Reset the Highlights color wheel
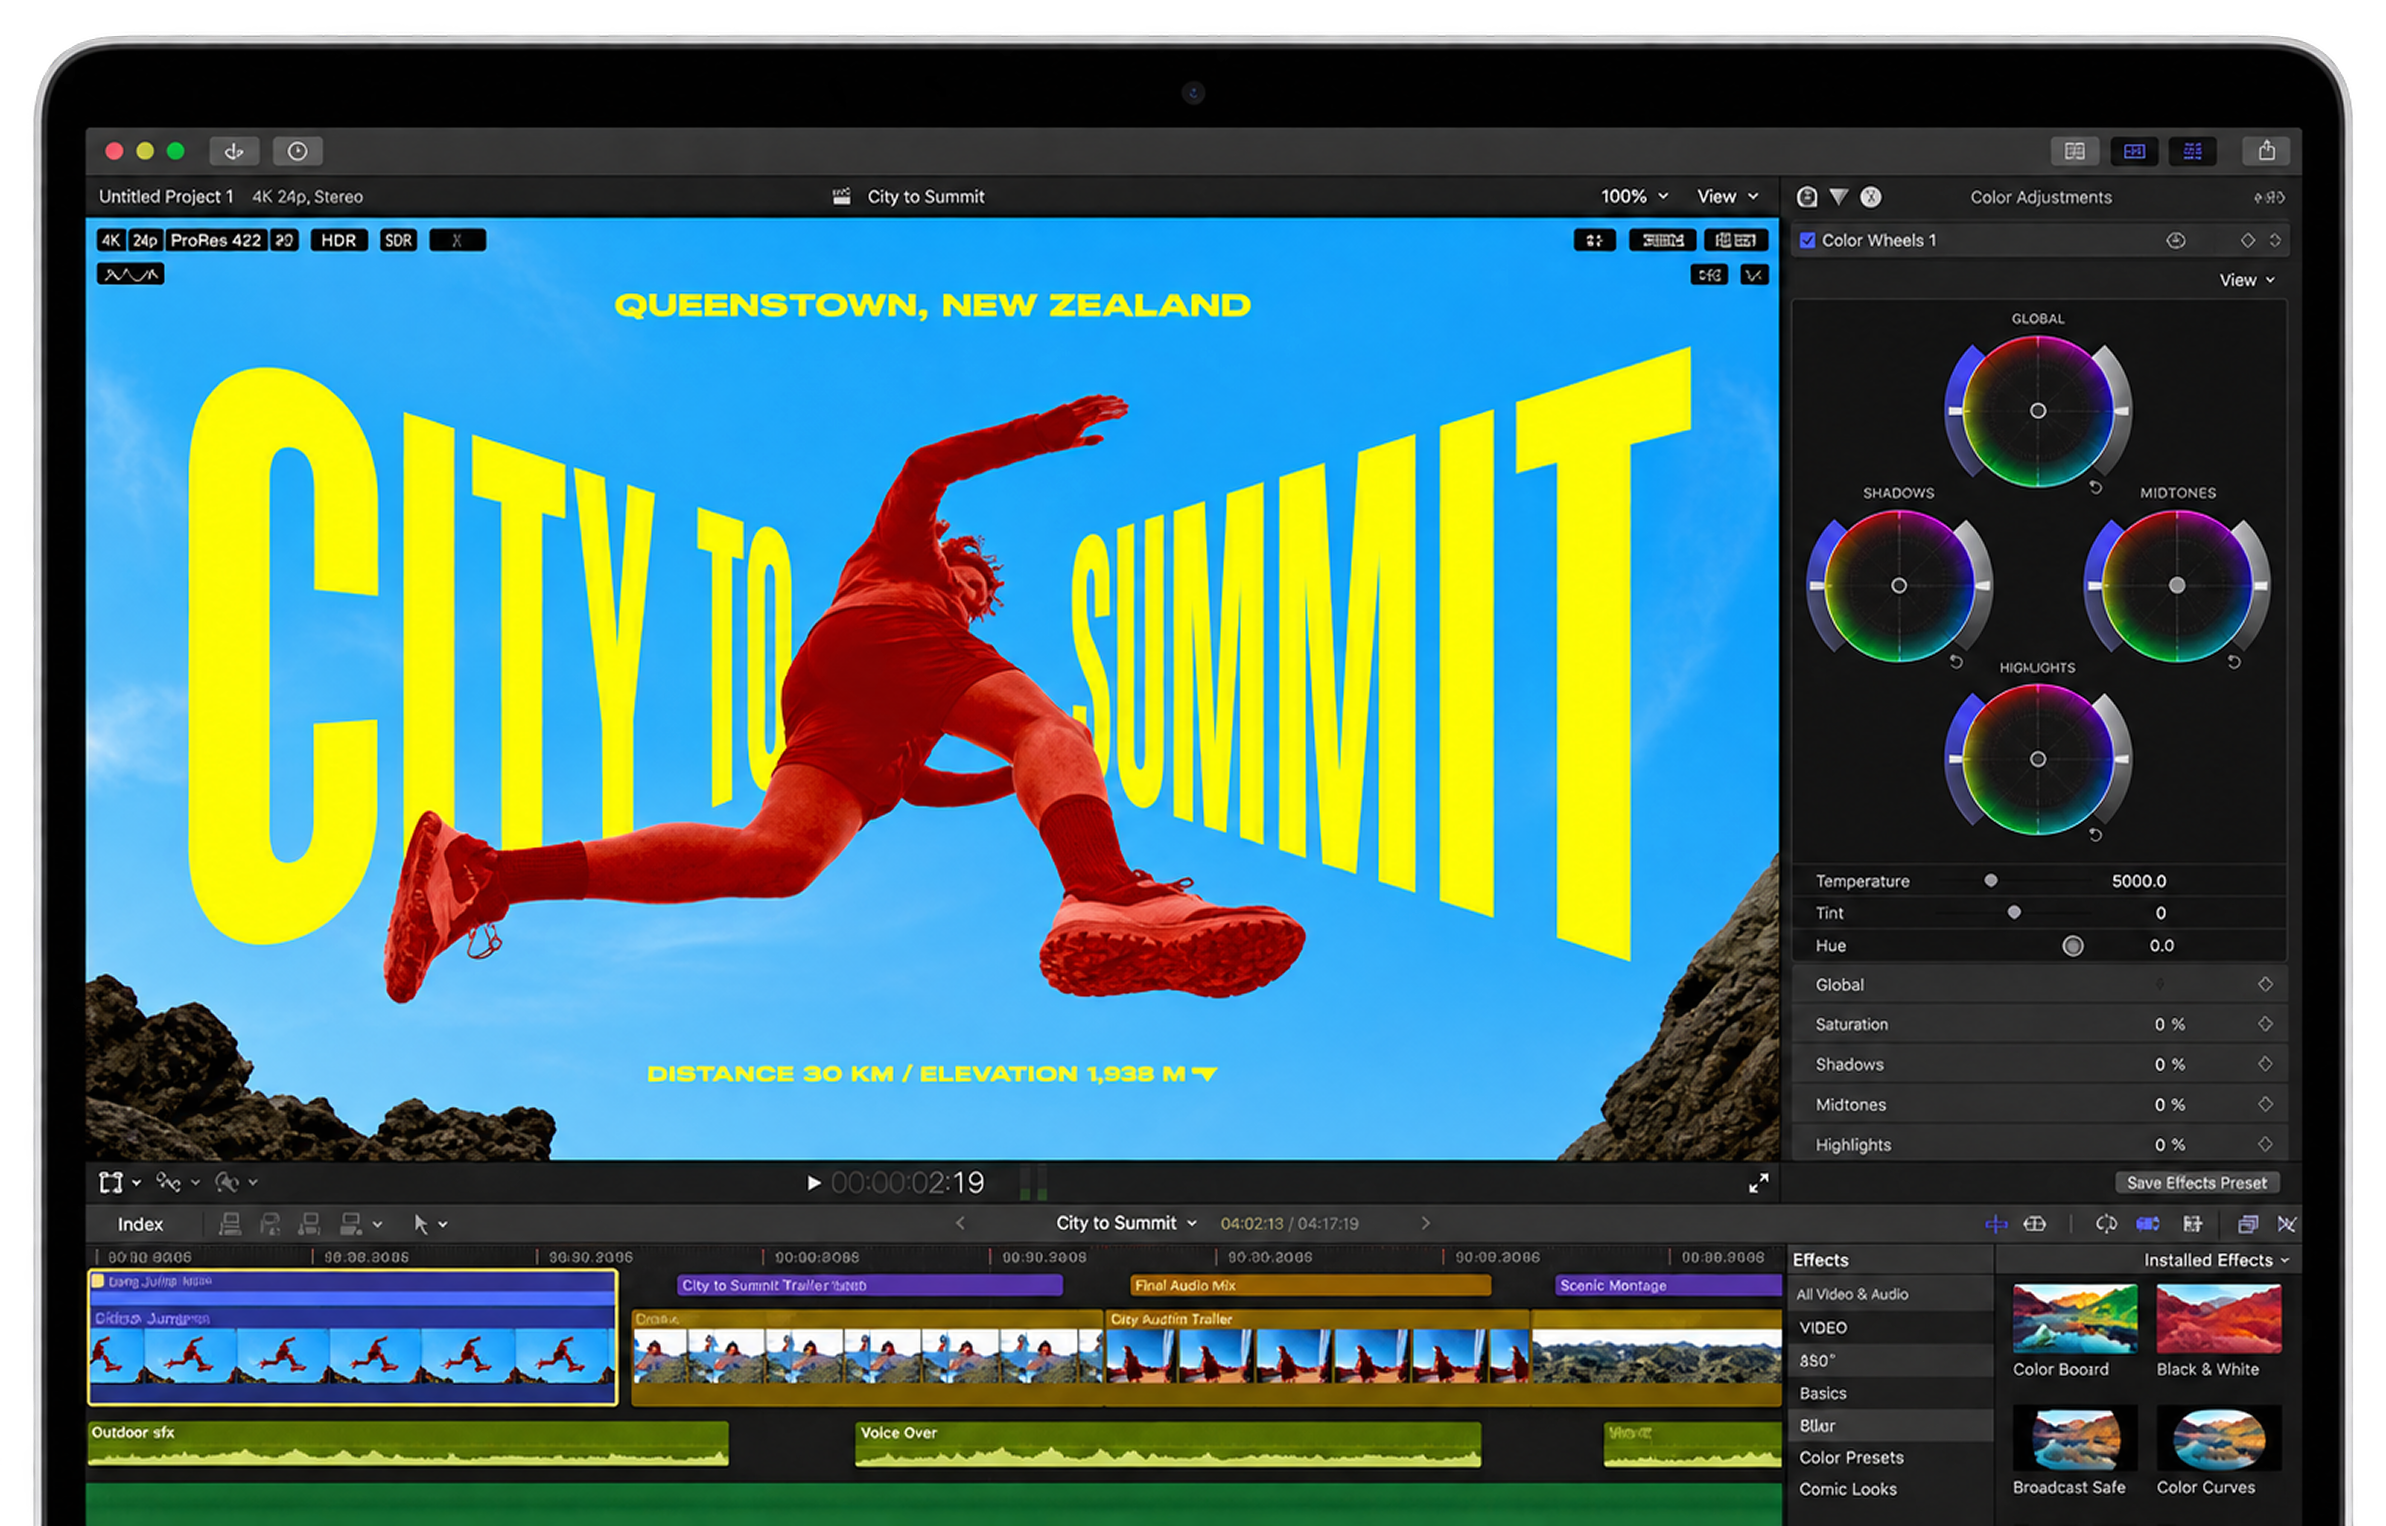This screenshot has height=1526, width=2386. click(x=2095, y=834)
